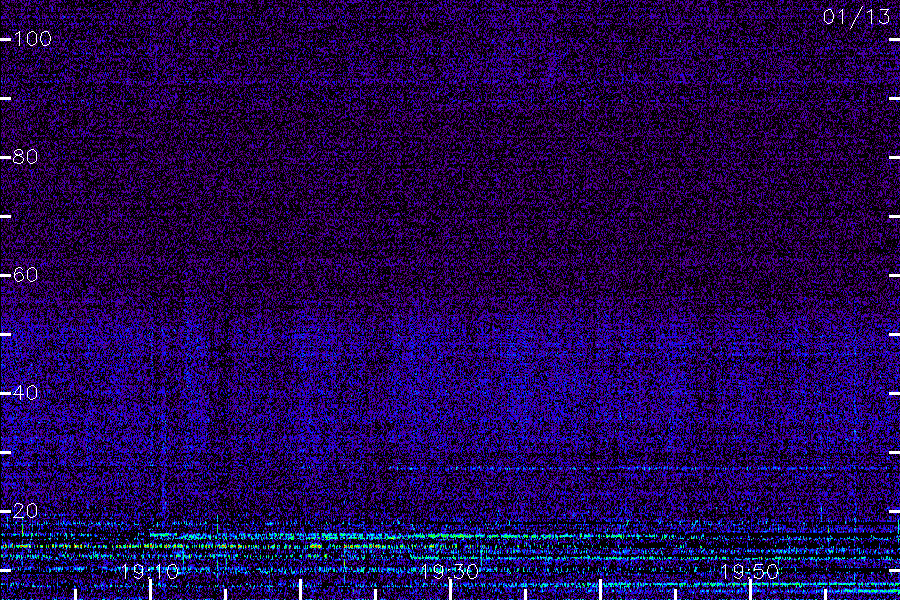Click the 20 frequency axis label
This screenshot has width=900, height=600.
click(26, 510)
